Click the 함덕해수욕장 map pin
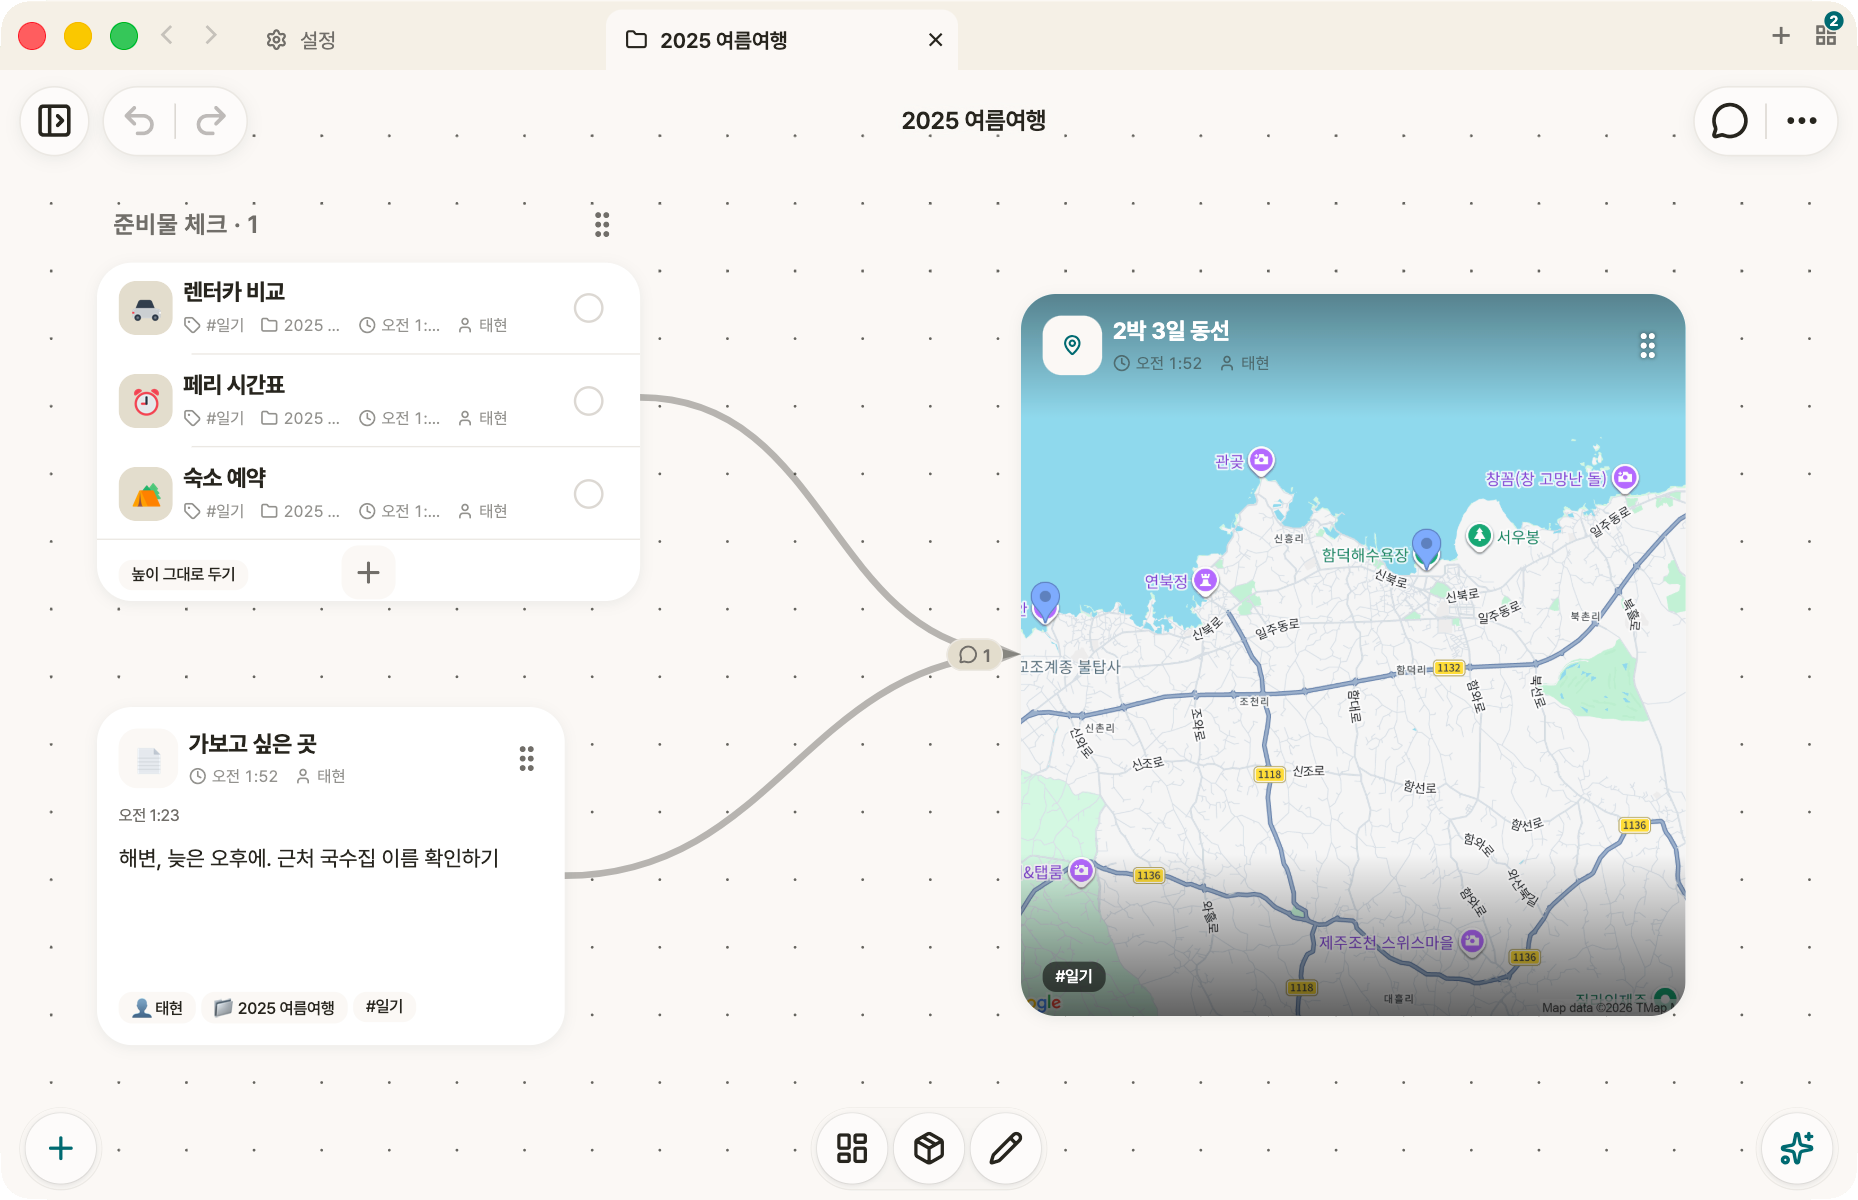 [x=1426, y=548]
